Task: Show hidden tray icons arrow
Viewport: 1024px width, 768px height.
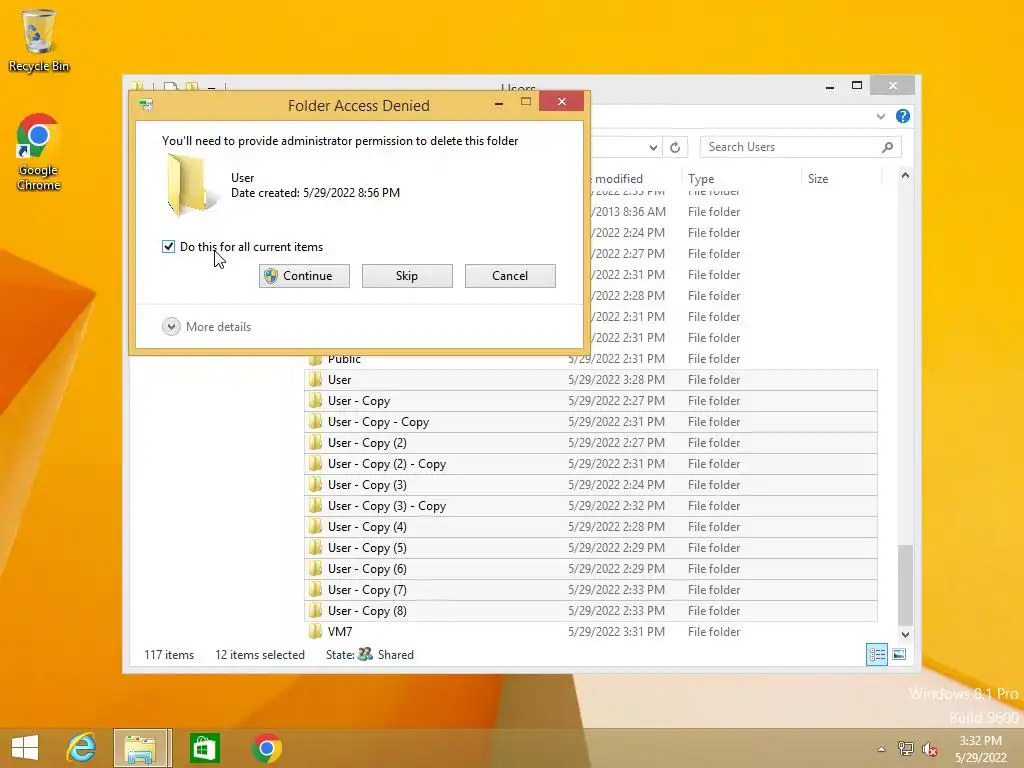Action: click(x=881, y=749)
